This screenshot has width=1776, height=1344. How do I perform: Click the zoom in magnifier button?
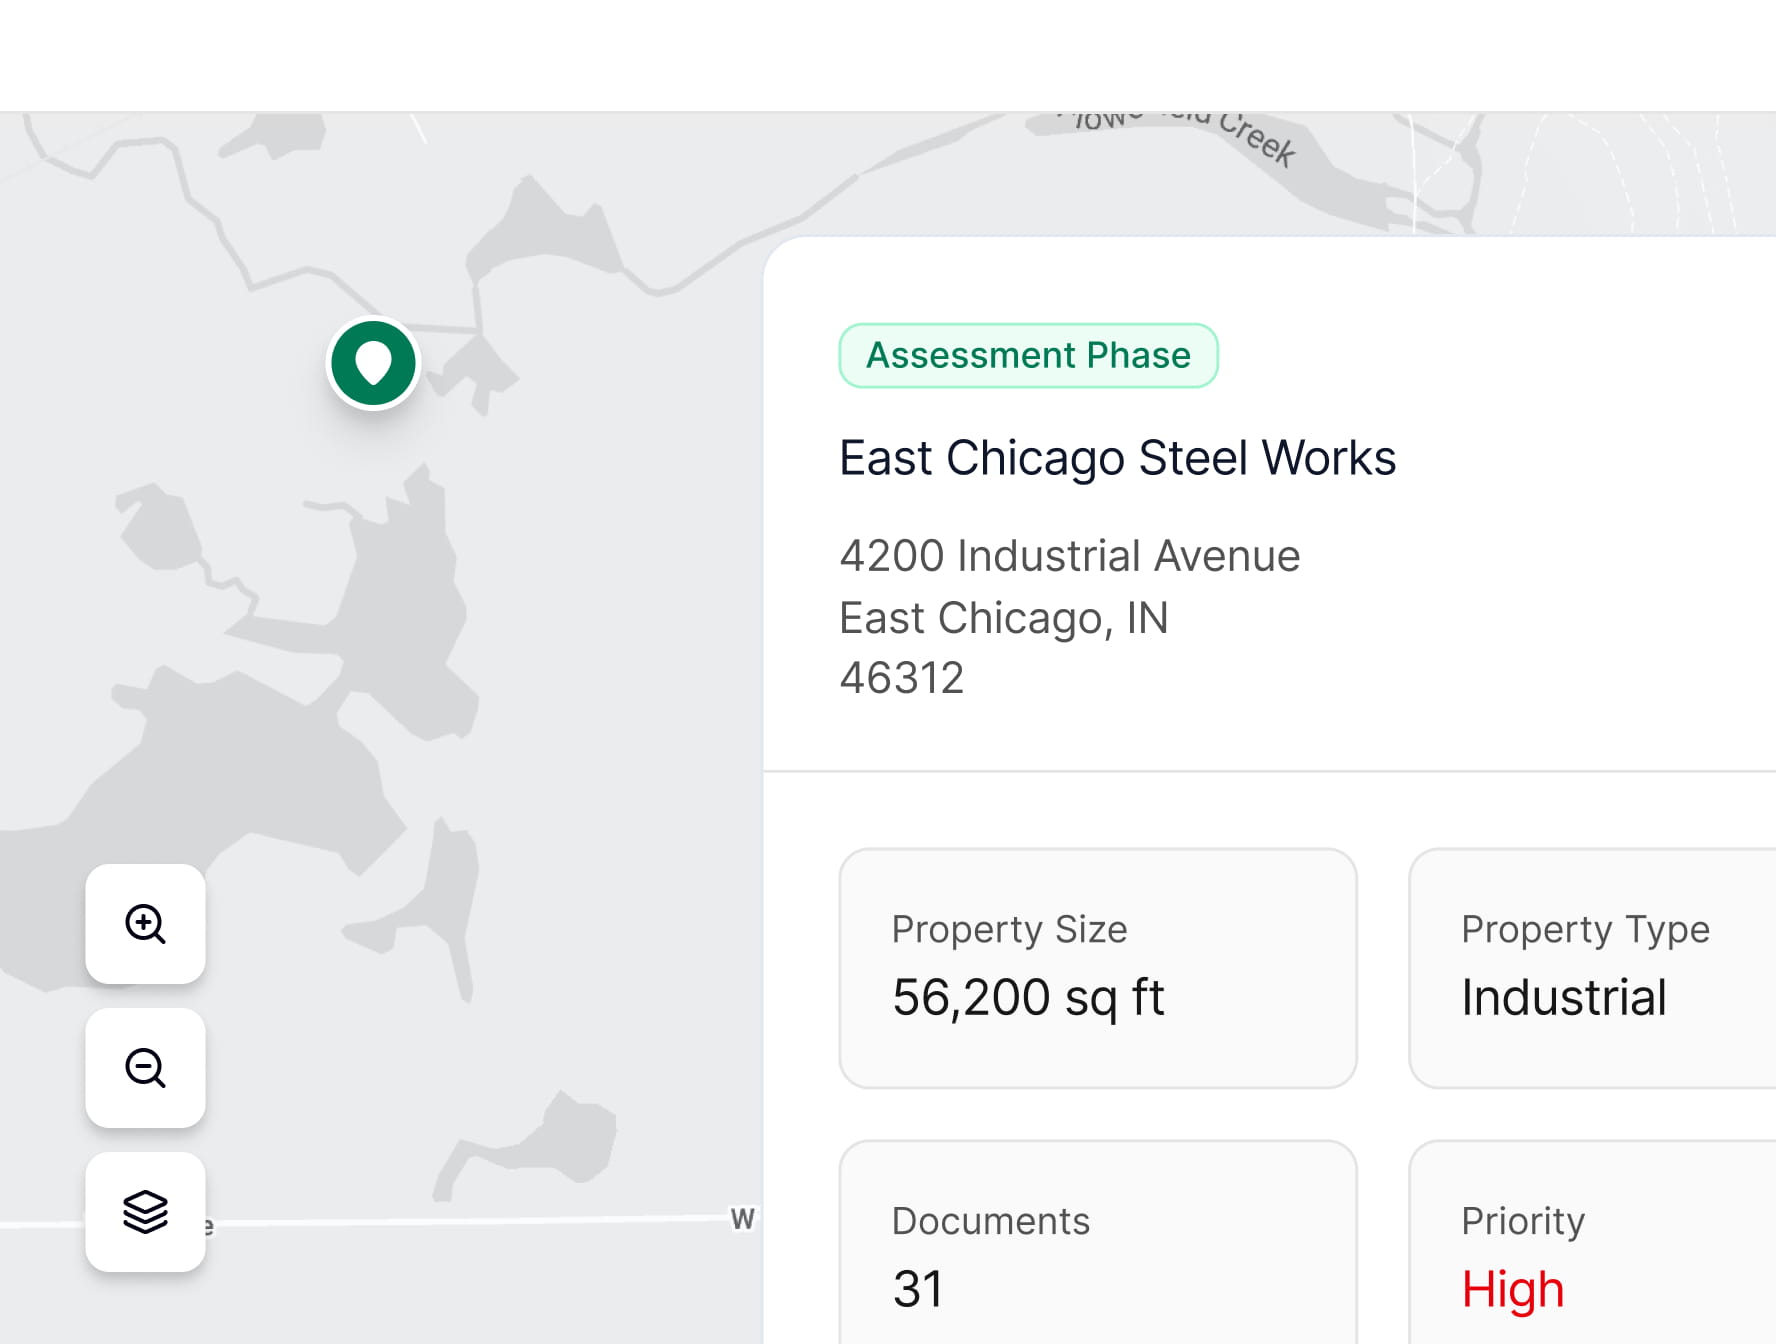pyautogui.click(x=145, y=924)
